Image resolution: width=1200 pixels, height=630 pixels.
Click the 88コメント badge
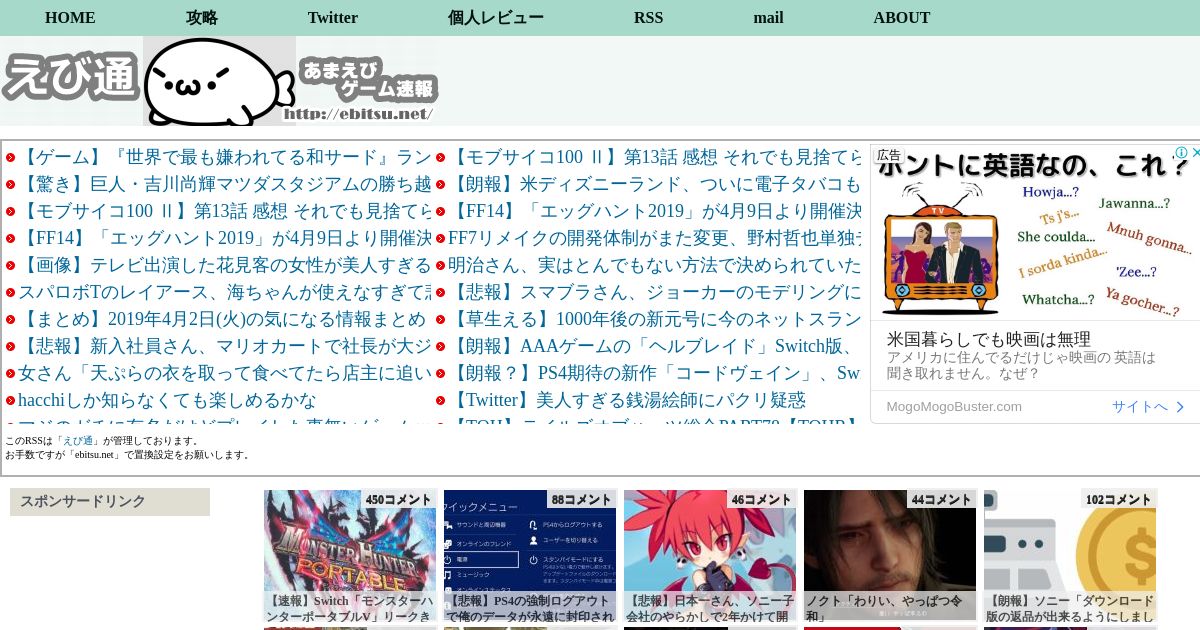click(582, 499)
